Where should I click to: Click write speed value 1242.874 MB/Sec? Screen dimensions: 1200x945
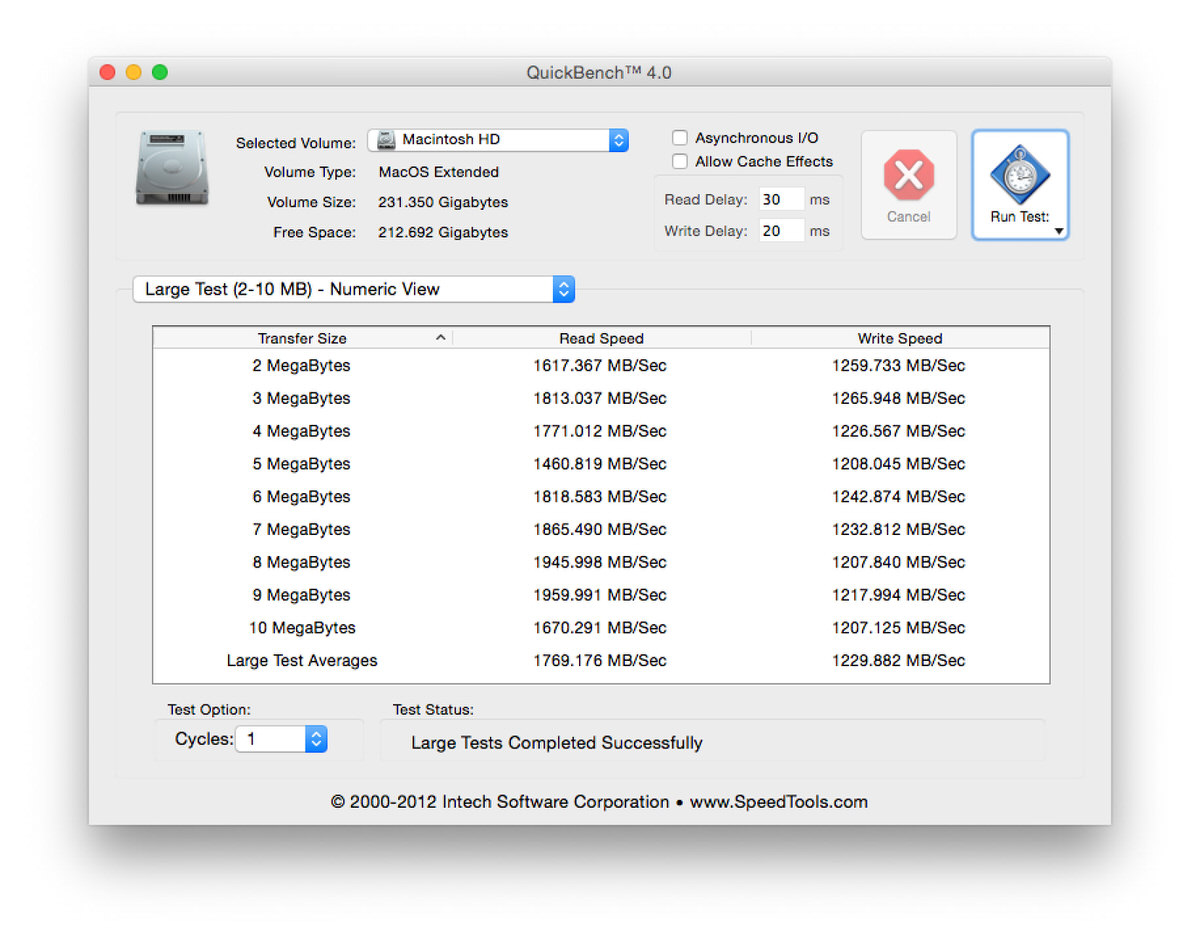899,496
